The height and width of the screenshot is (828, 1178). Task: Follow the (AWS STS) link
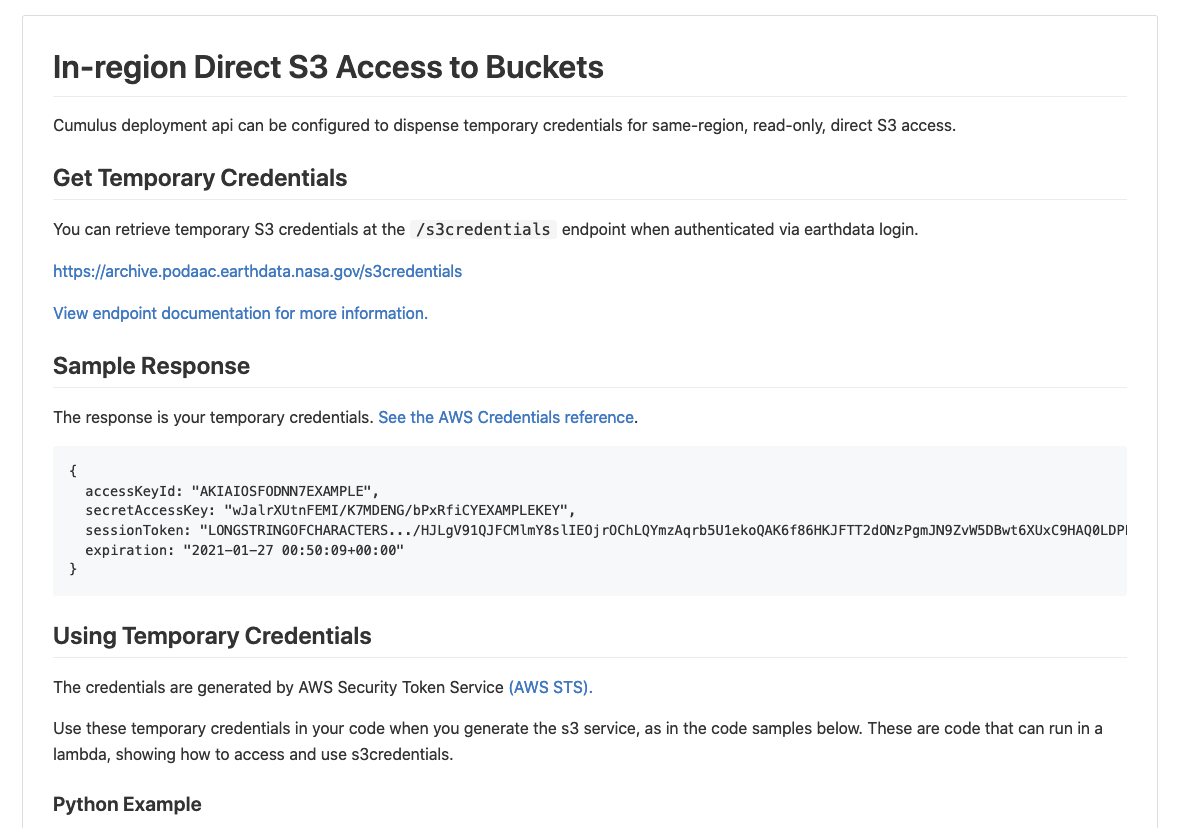[x=550, y=687]
